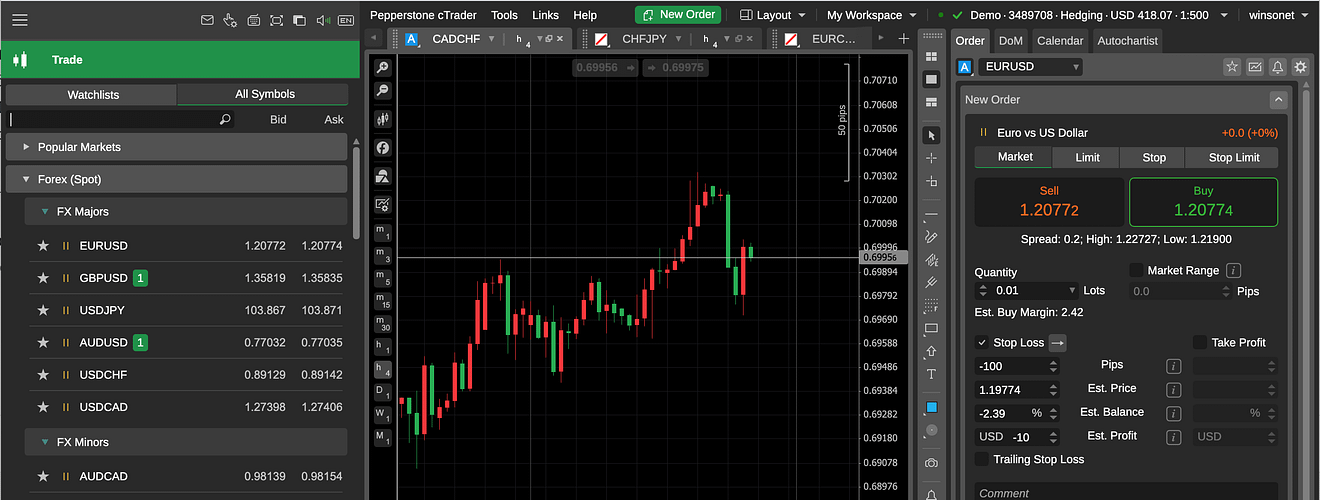Click the order Comment field
The width and height of the screenshot is (1320, 500).
pos(1127,493)
